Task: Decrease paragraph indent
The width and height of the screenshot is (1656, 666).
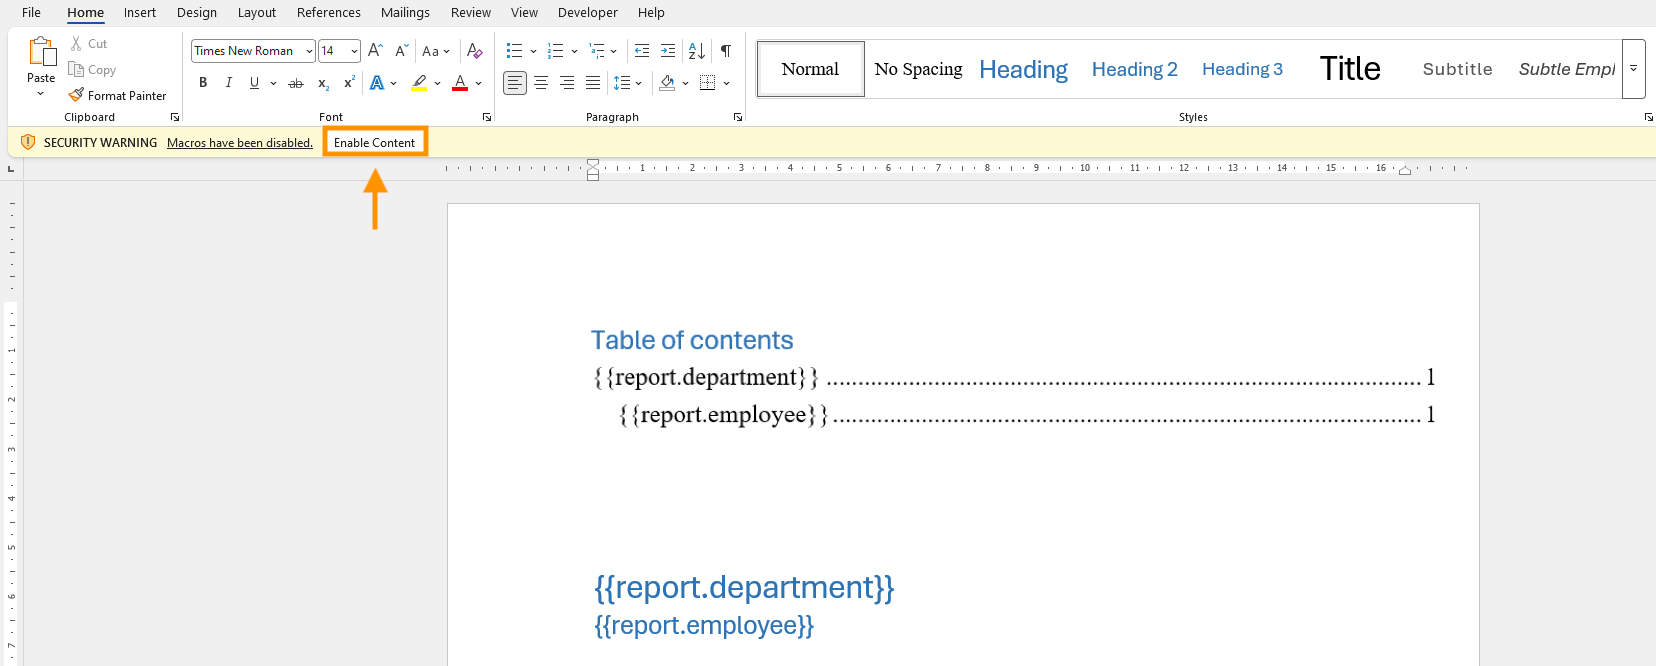Action: point(642,51)
